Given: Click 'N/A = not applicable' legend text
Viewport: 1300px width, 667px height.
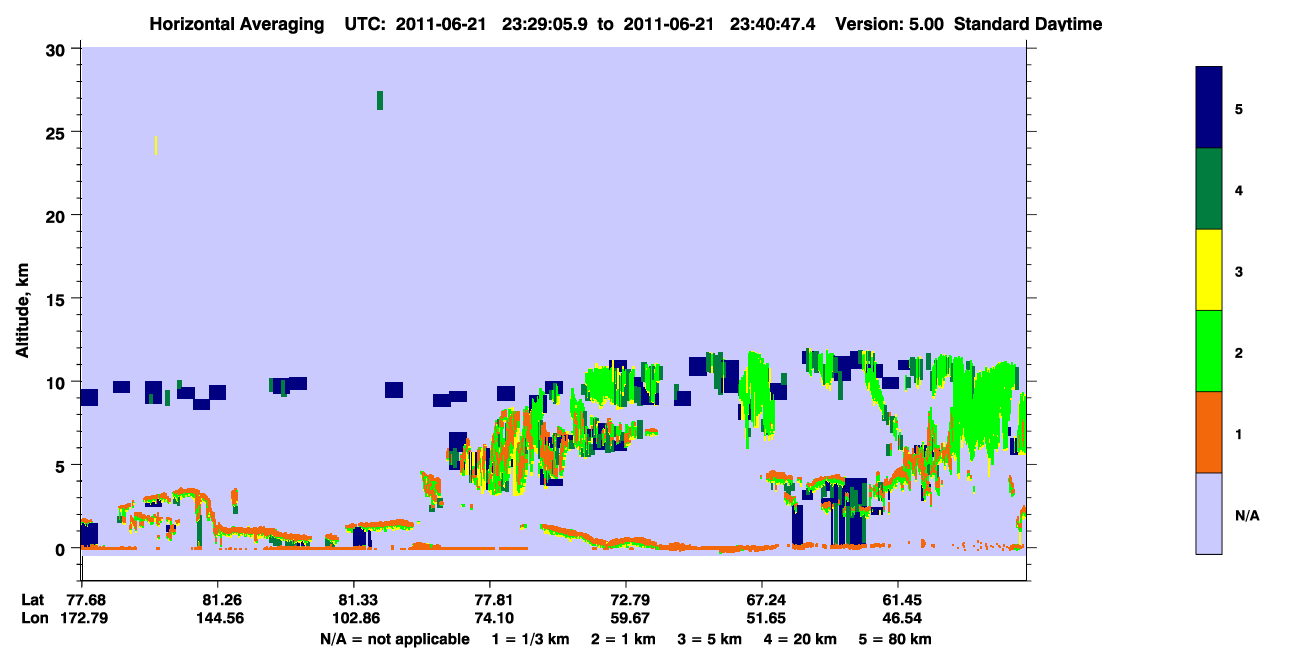Looking at the screenshot, I should tap(394, 639).
